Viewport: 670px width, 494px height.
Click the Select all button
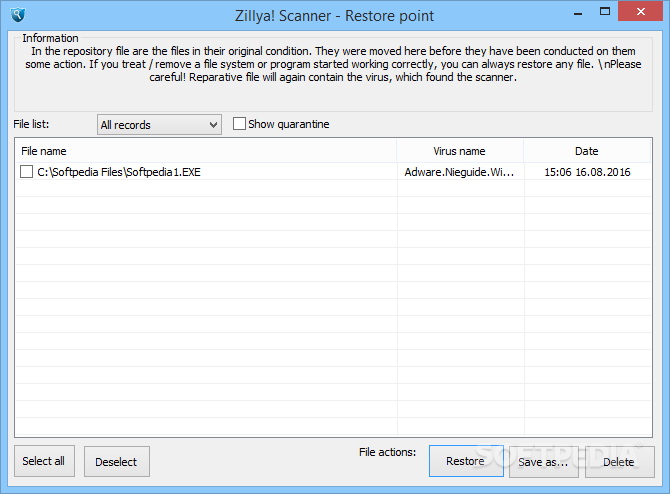44,461
